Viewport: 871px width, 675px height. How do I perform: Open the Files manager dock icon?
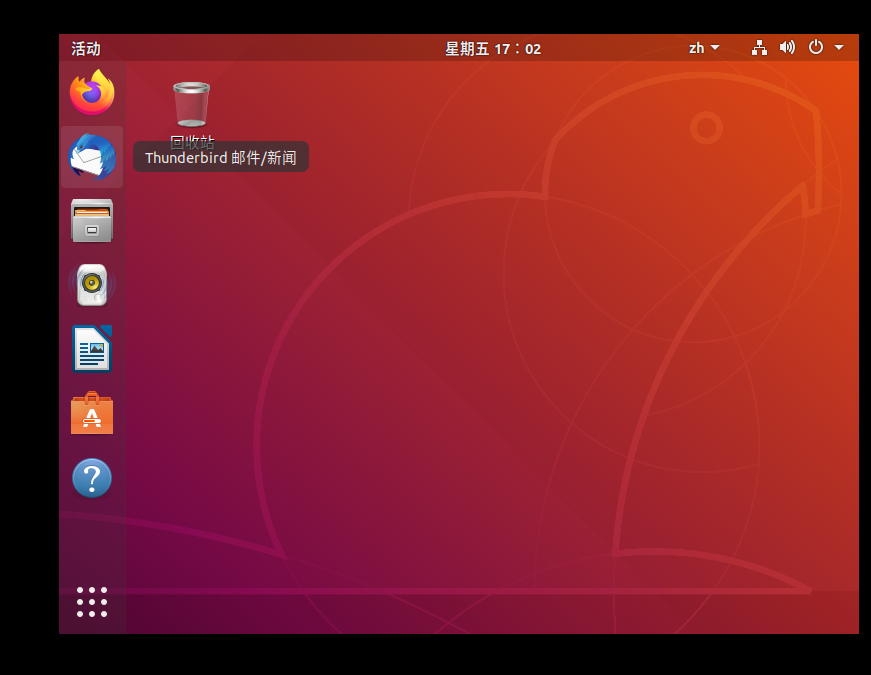click(x=92, y=221)
